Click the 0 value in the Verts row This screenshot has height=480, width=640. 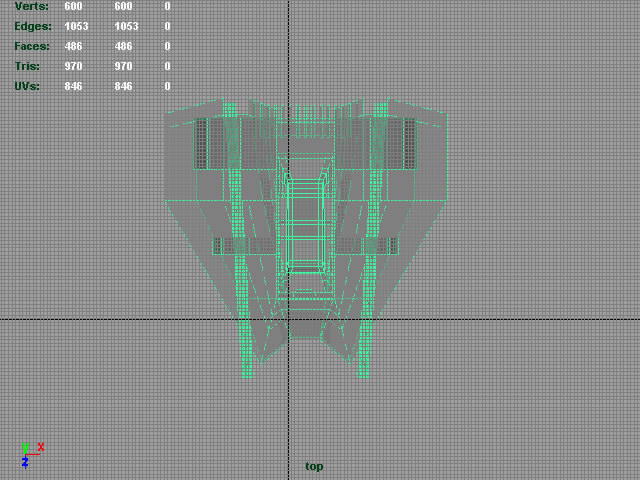(167, 6)
